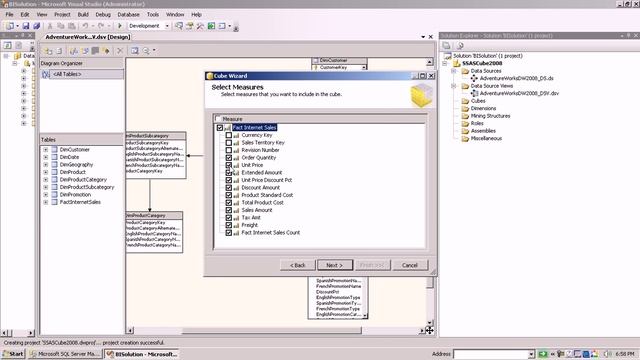Expand the DimGeography table node
The height and width of the screenshot is (360, 640).
[46, 165]
